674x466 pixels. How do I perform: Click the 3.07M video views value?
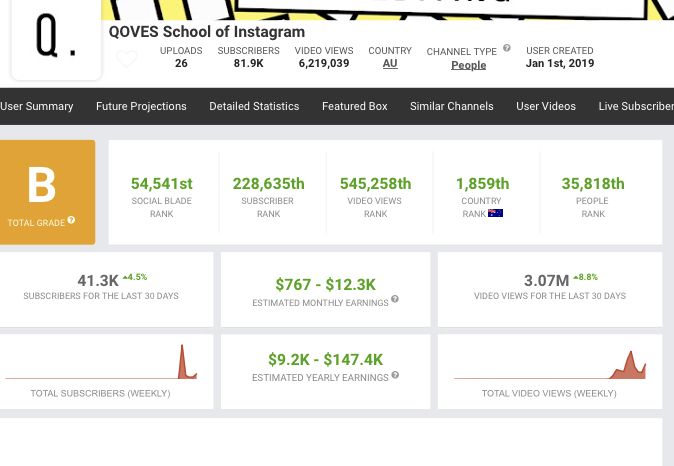click(546, 281)
